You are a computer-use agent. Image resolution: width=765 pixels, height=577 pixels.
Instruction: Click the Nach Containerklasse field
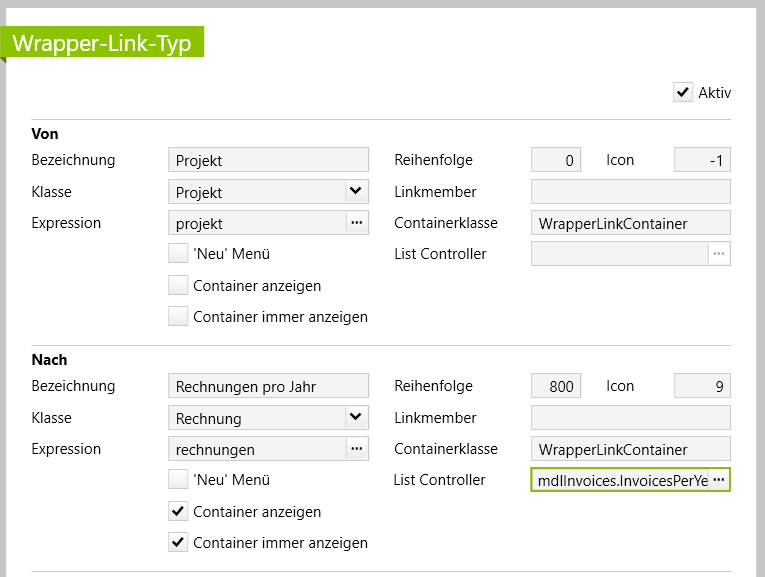point(630,449)
